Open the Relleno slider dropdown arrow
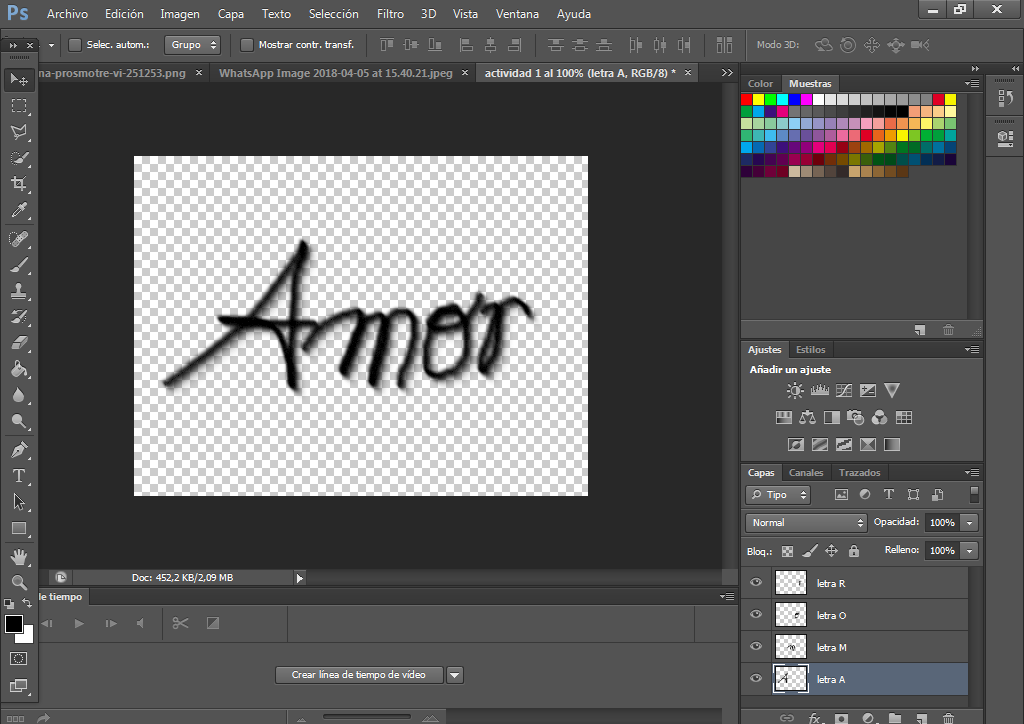 (970, 550)
